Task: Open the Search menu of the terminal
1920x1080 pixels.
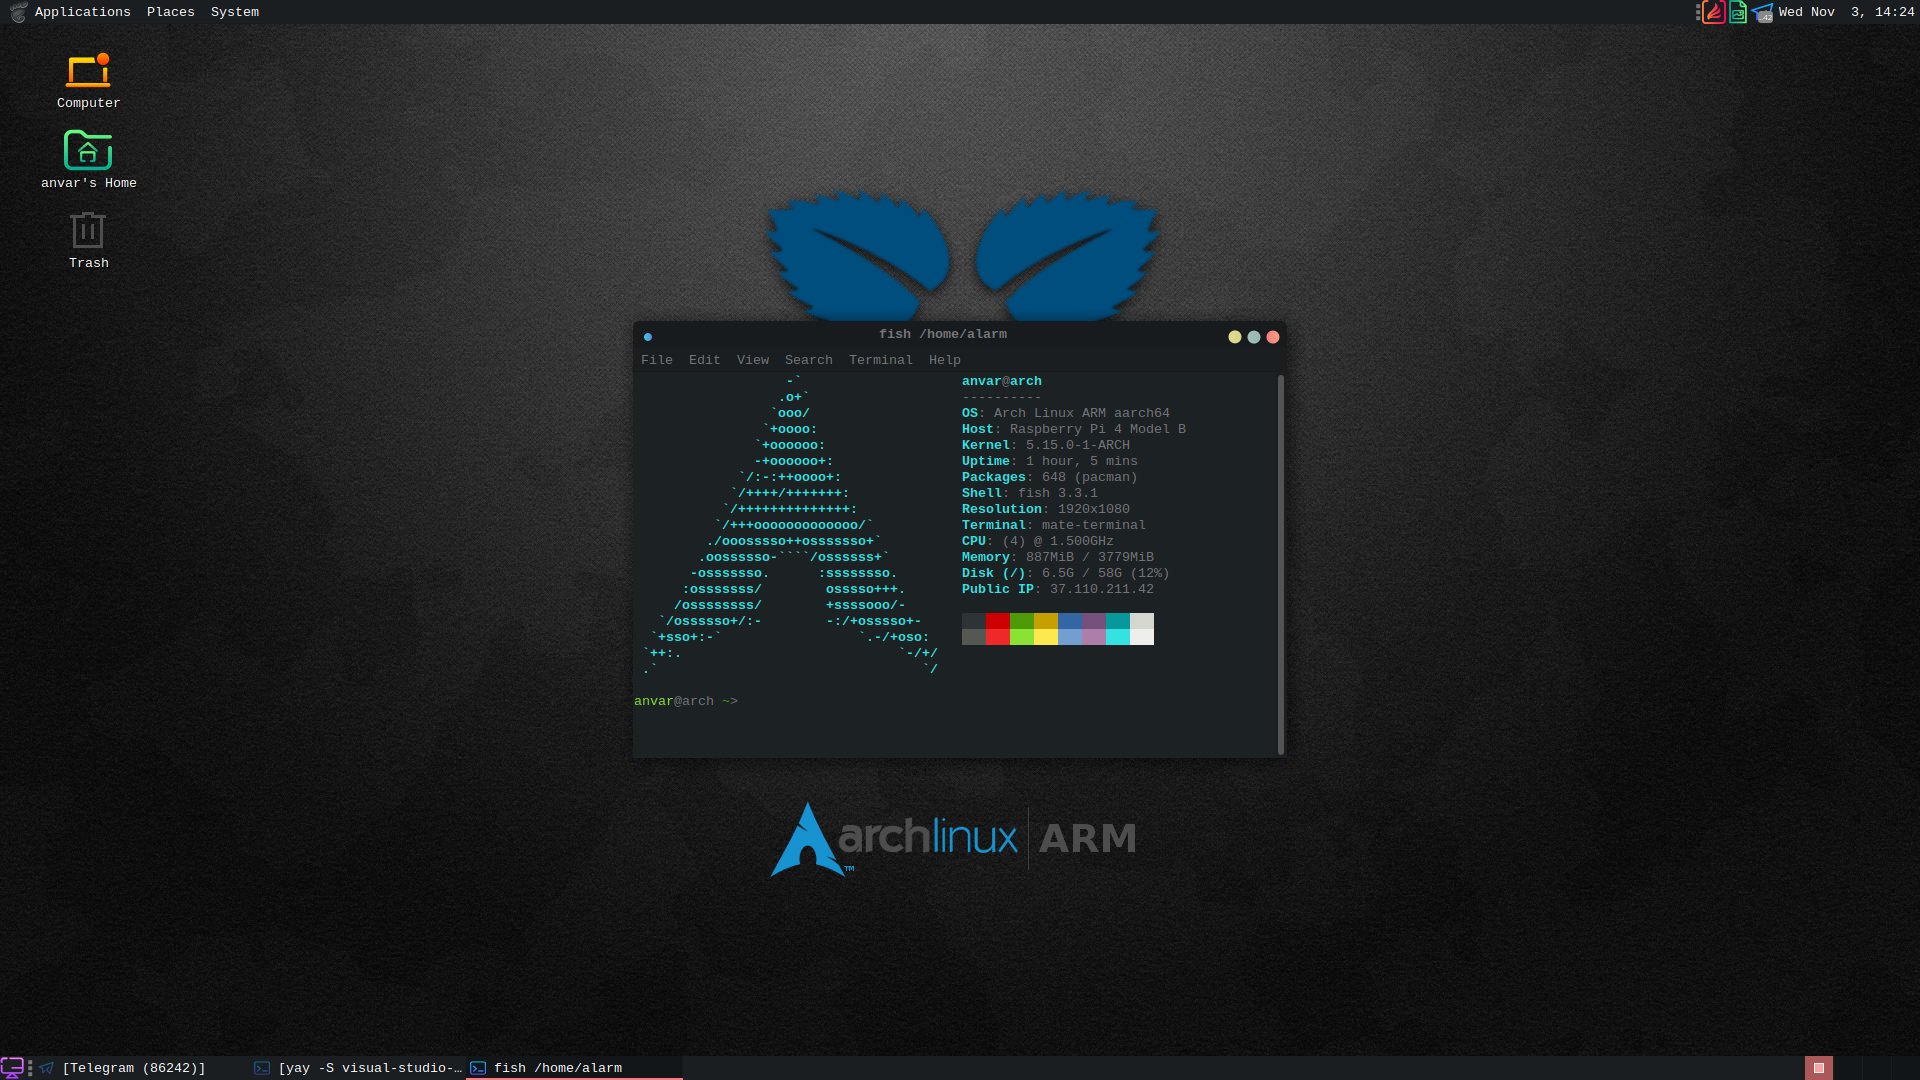Action: click(808, 359)
